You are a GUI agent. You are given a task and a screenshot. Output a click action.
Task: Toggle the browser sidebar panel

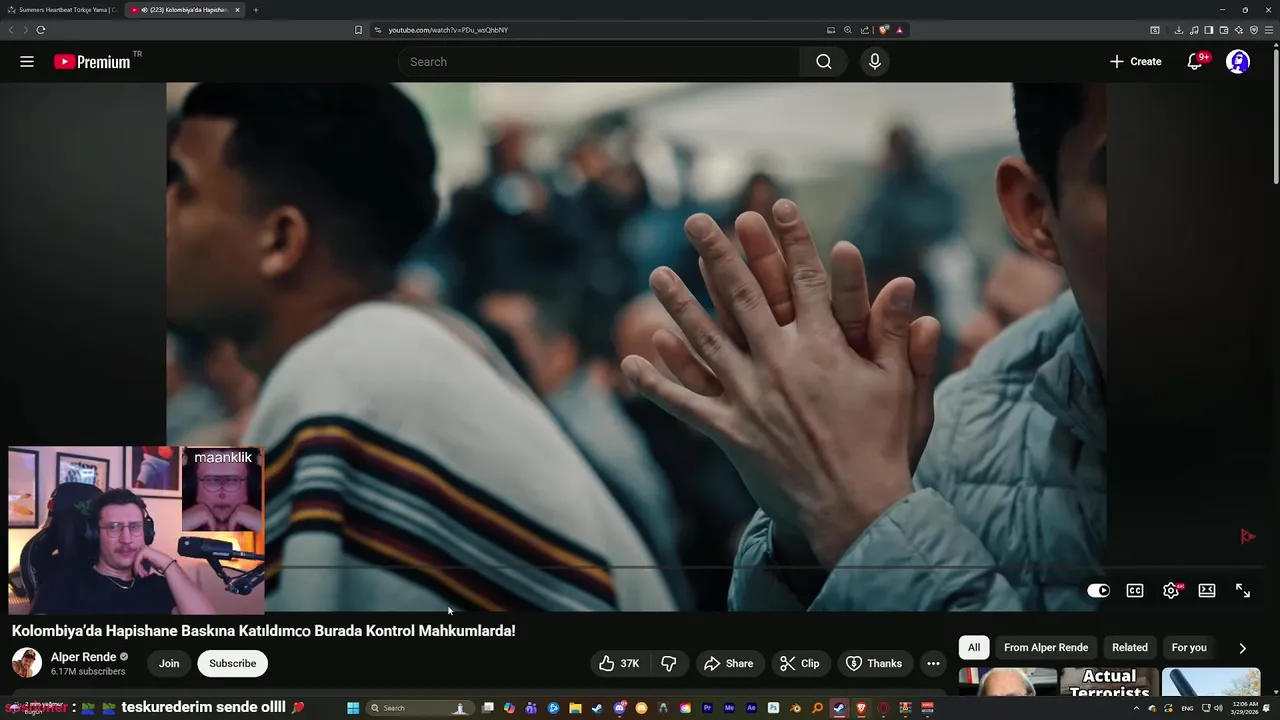click(1209, 30)
